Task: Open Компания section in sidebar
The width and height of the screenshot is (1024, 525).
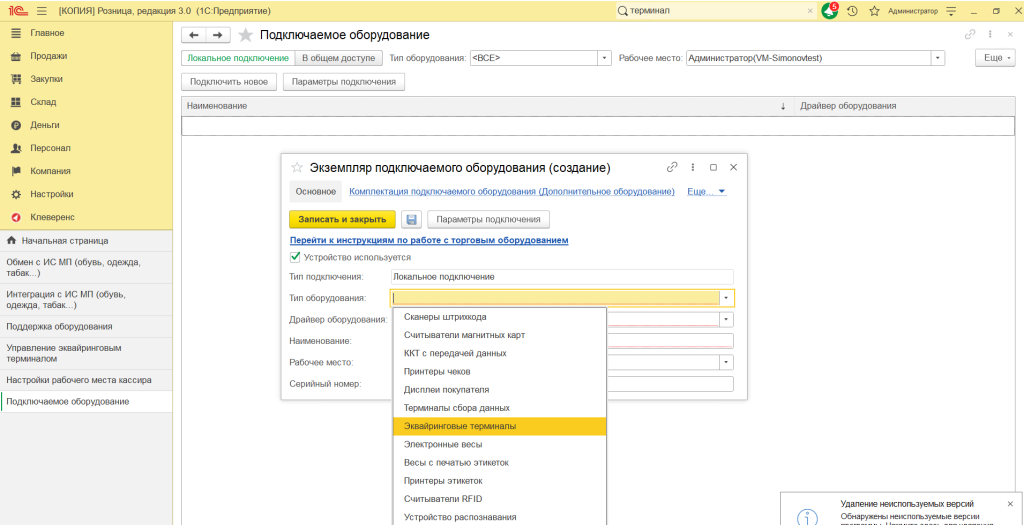Action: tap(50, 171)
